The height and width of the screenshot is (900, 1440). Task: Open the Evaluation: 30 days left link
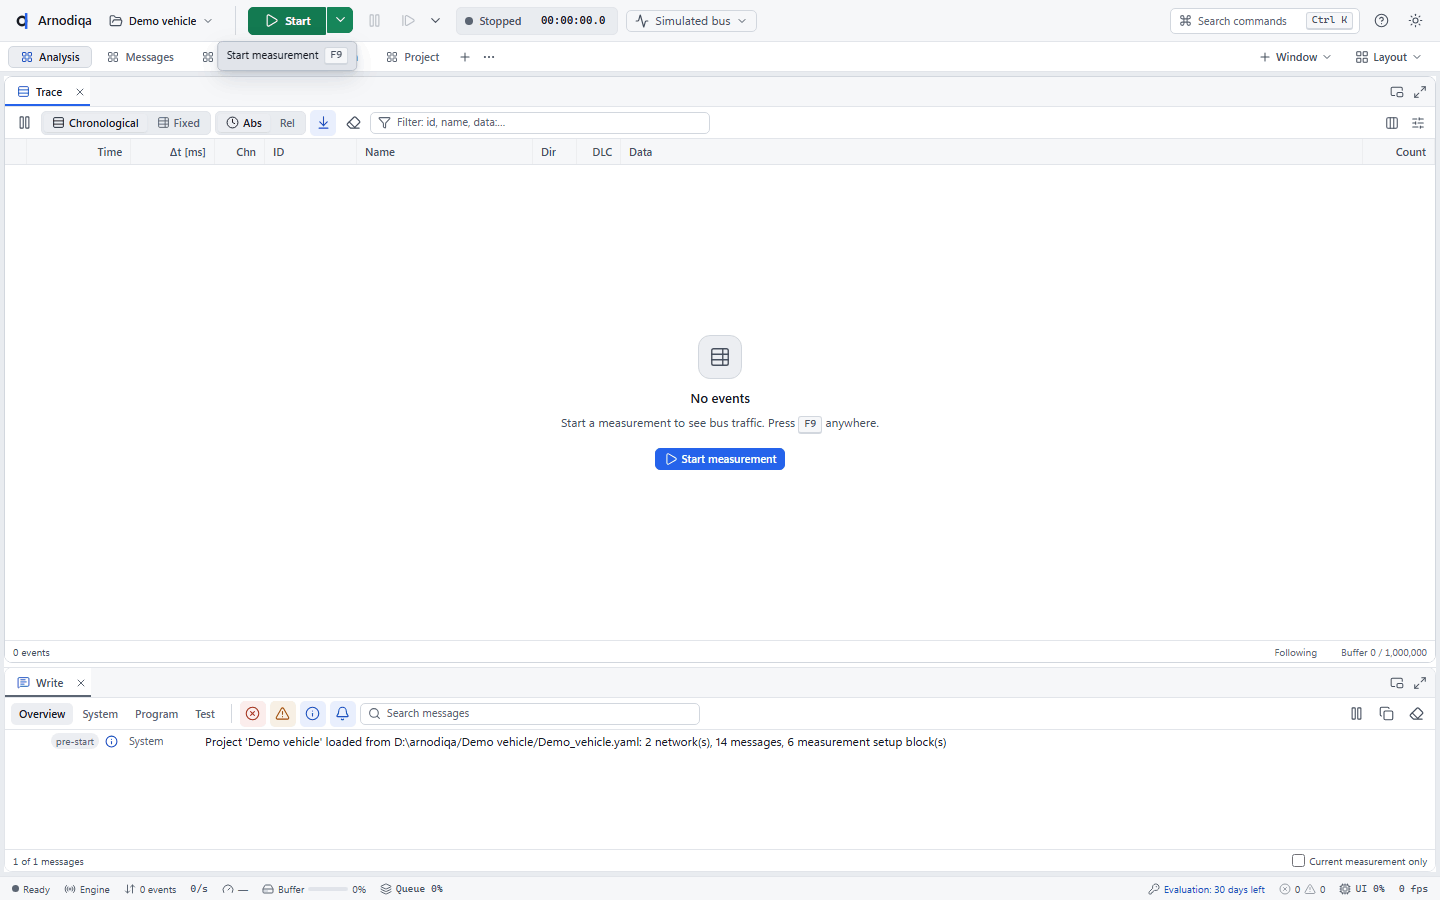(x=1207, y=889)
